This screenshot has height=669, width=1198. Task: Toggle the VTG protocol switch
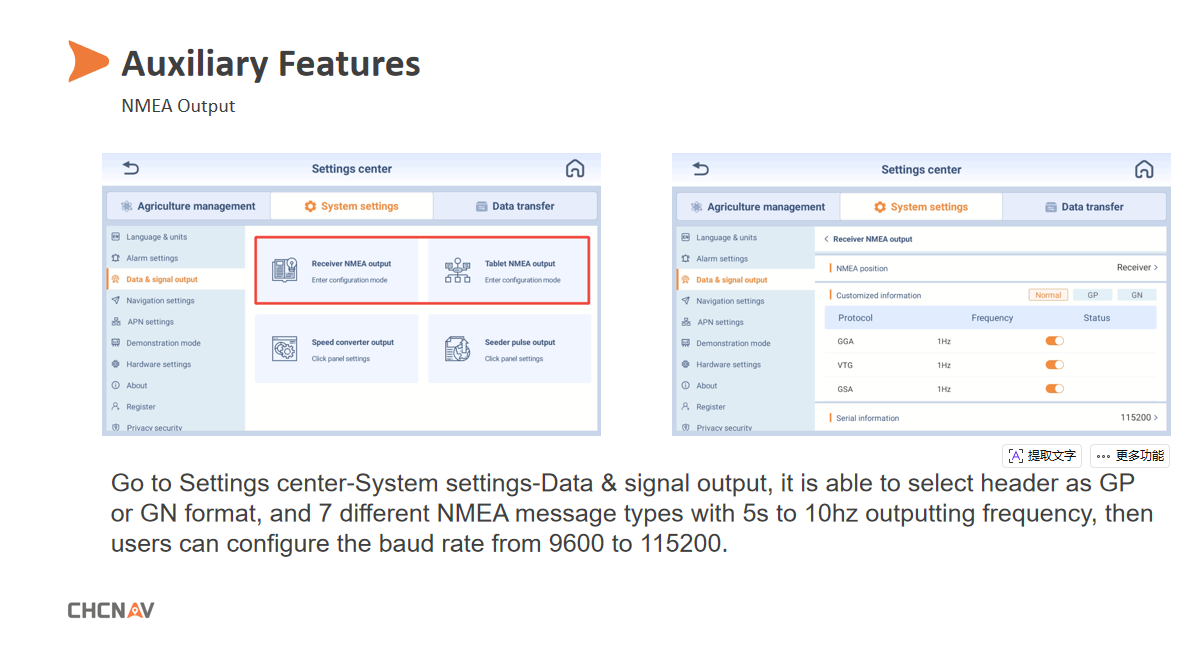point(1054,365)
